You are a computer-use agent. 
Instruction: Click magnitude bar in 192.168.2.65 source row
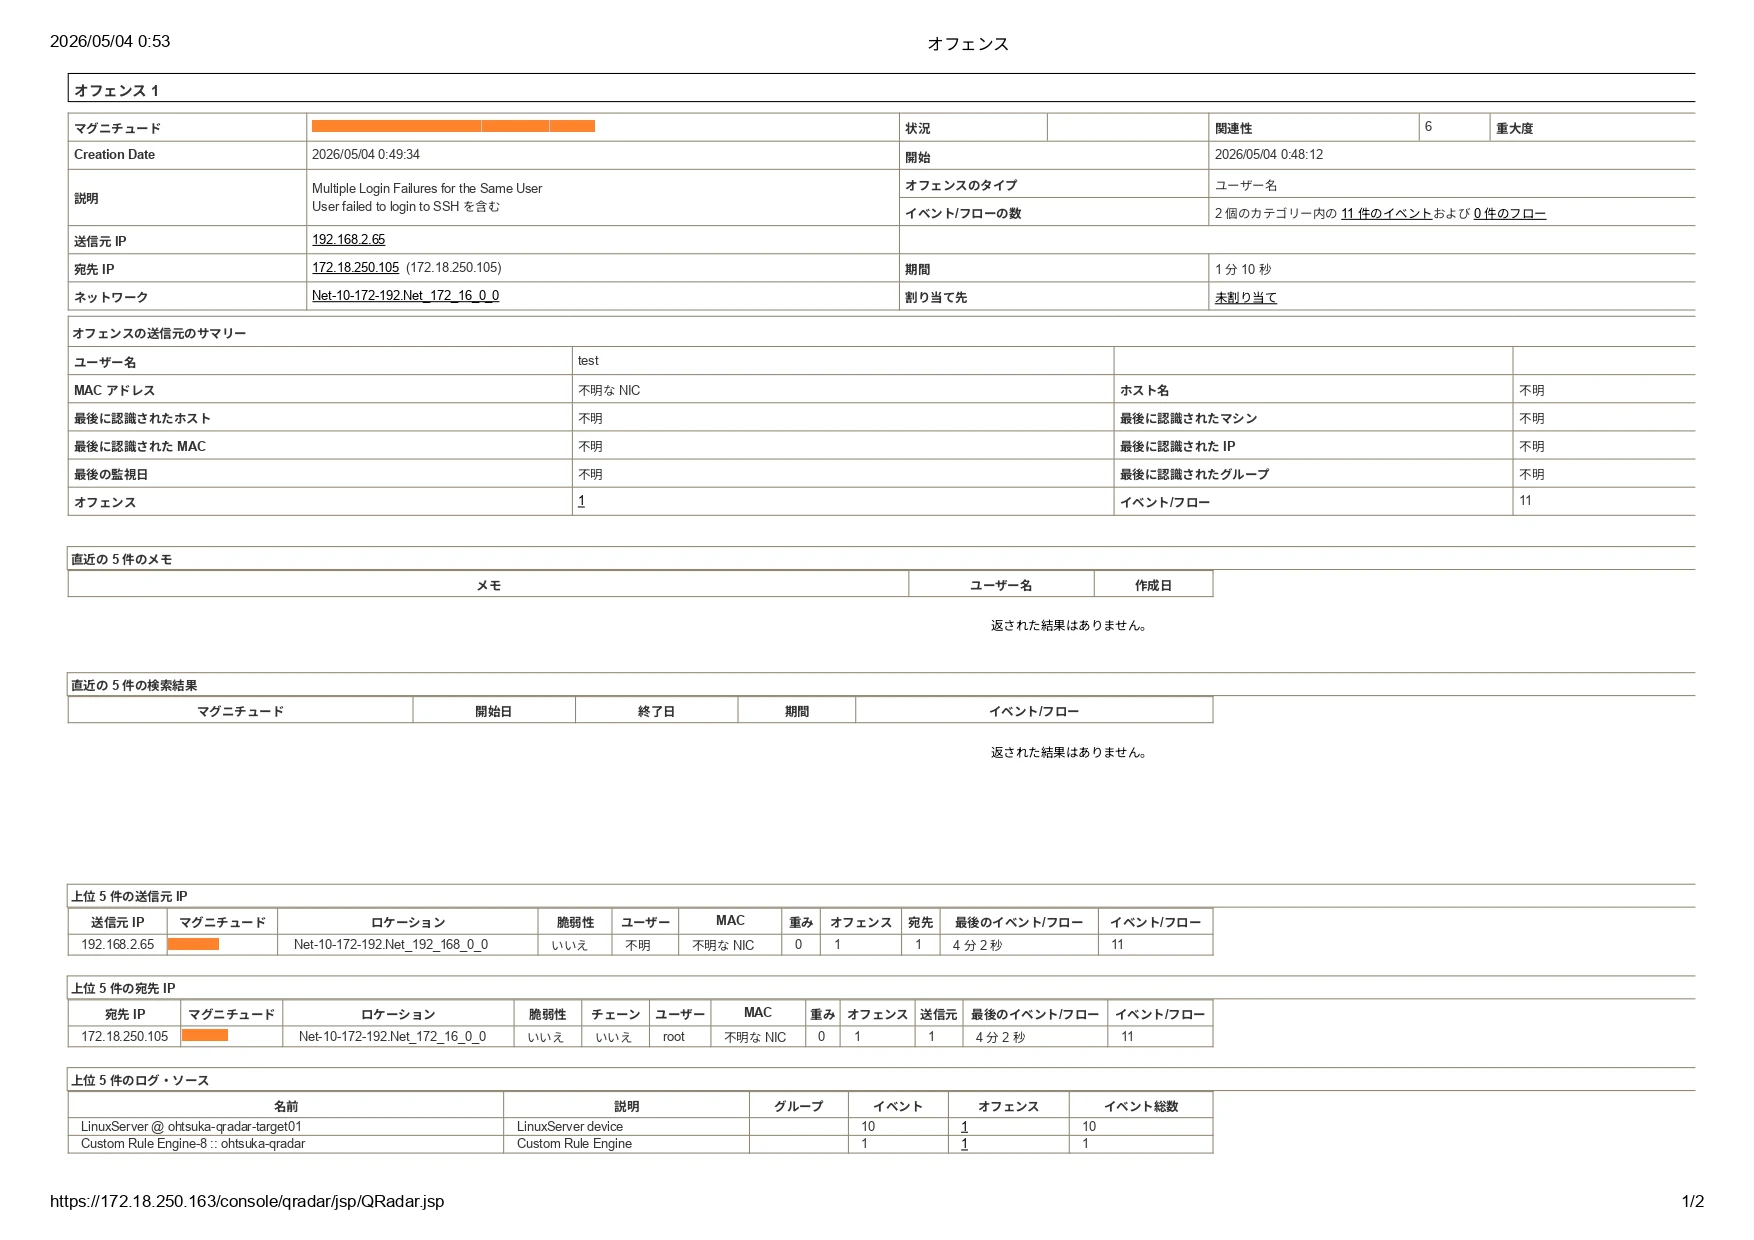click(x=193, y=944)
